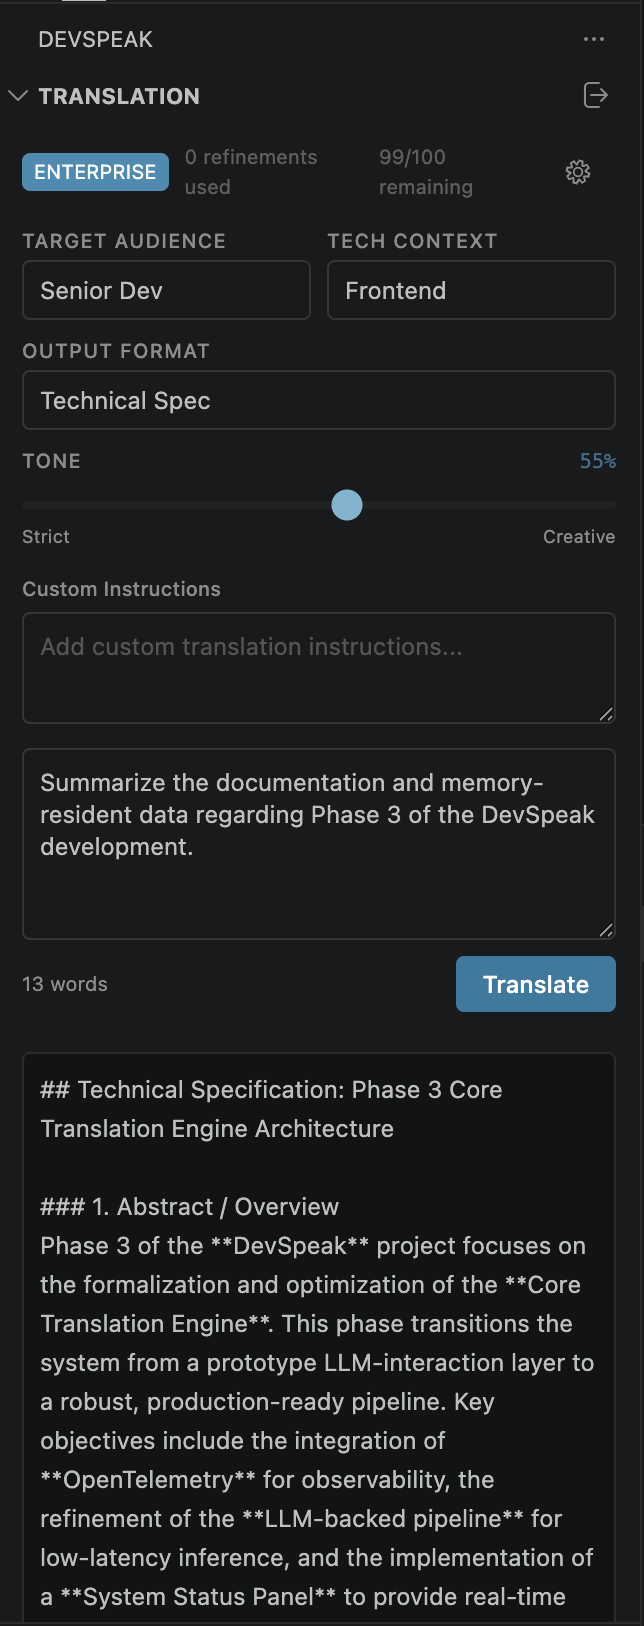Click the export/share icon beside TRANSLATION
Image resolution: width=644 pixels, height=1626 pixels.
coord(596,96)
